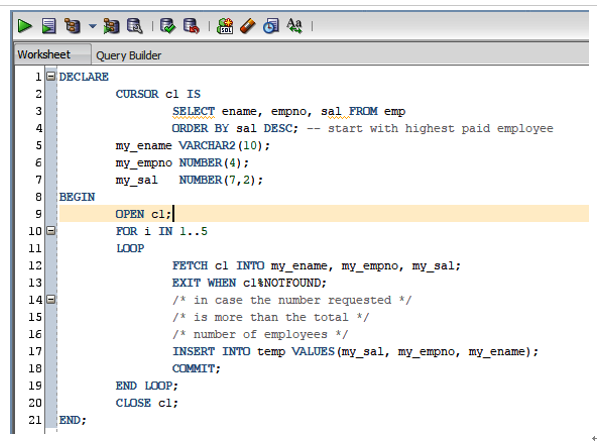
Task: Collapse the FOR loop fold on line 10
Action: coord(51,230)
